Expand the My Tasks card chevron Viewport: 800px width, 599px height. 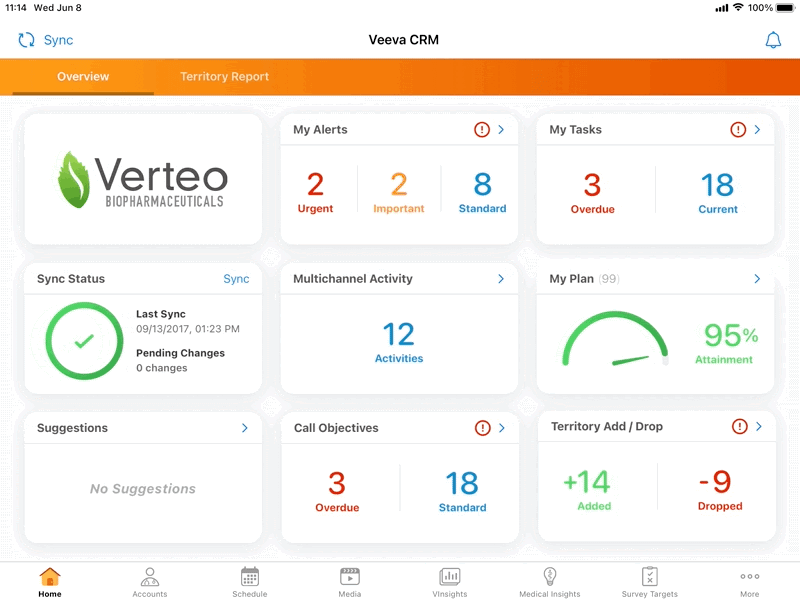pos(758,130)
